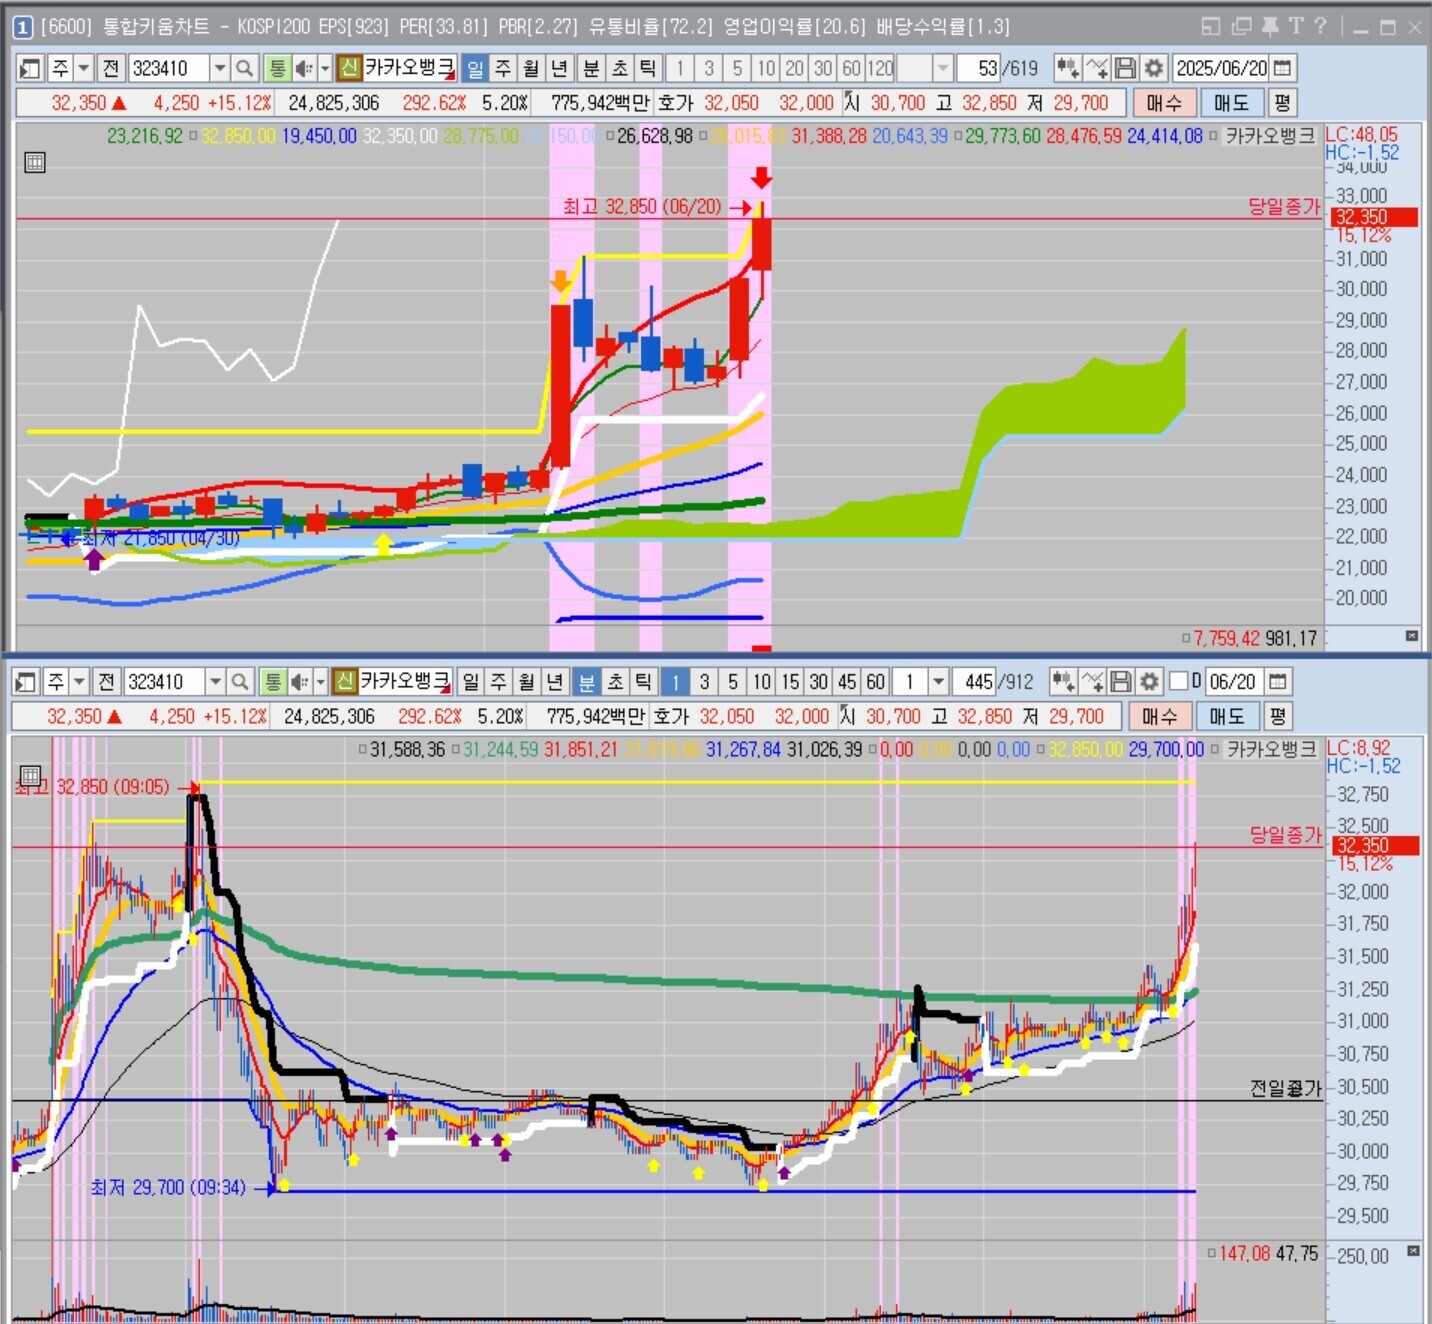Select 틱 tick period in lower toolbar
The width and height of the screenshot is (1432, 1324).
point(643,682)
